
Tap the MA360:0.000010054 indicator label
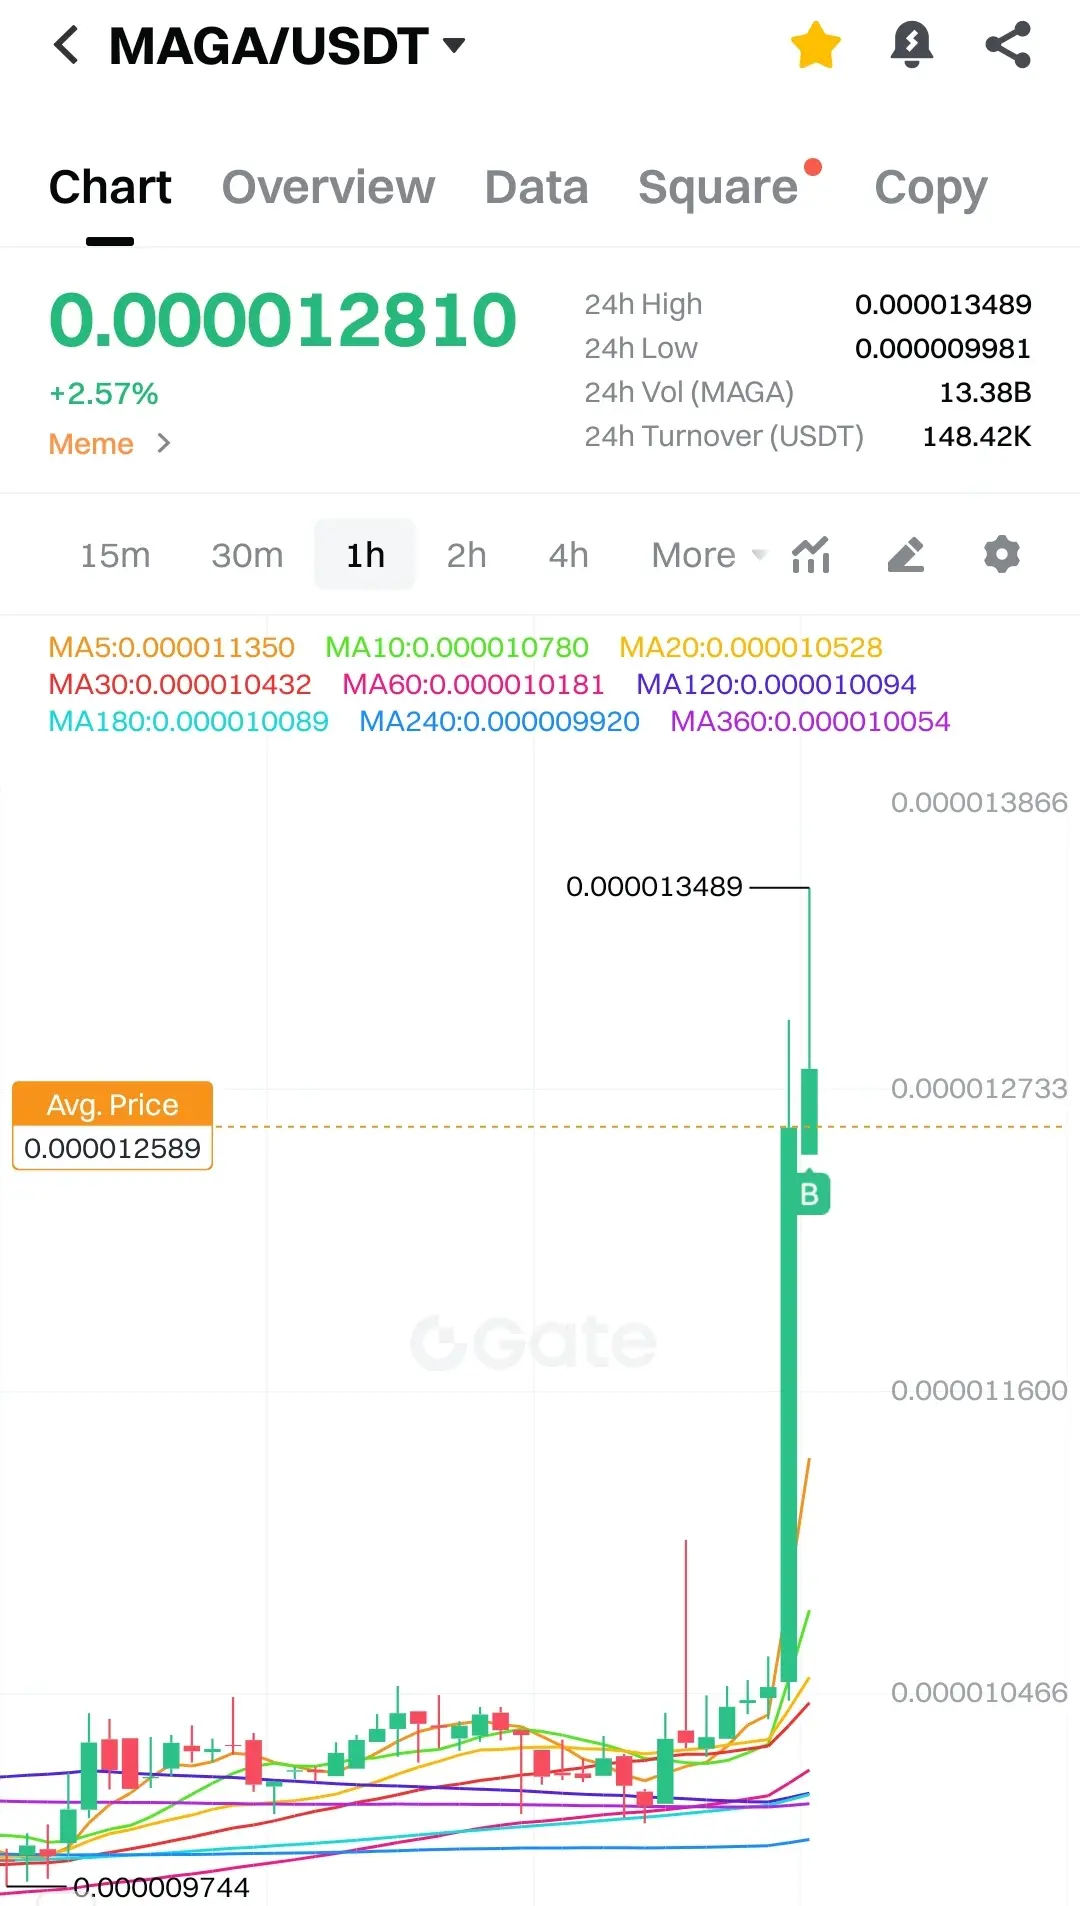click(810, 721)
